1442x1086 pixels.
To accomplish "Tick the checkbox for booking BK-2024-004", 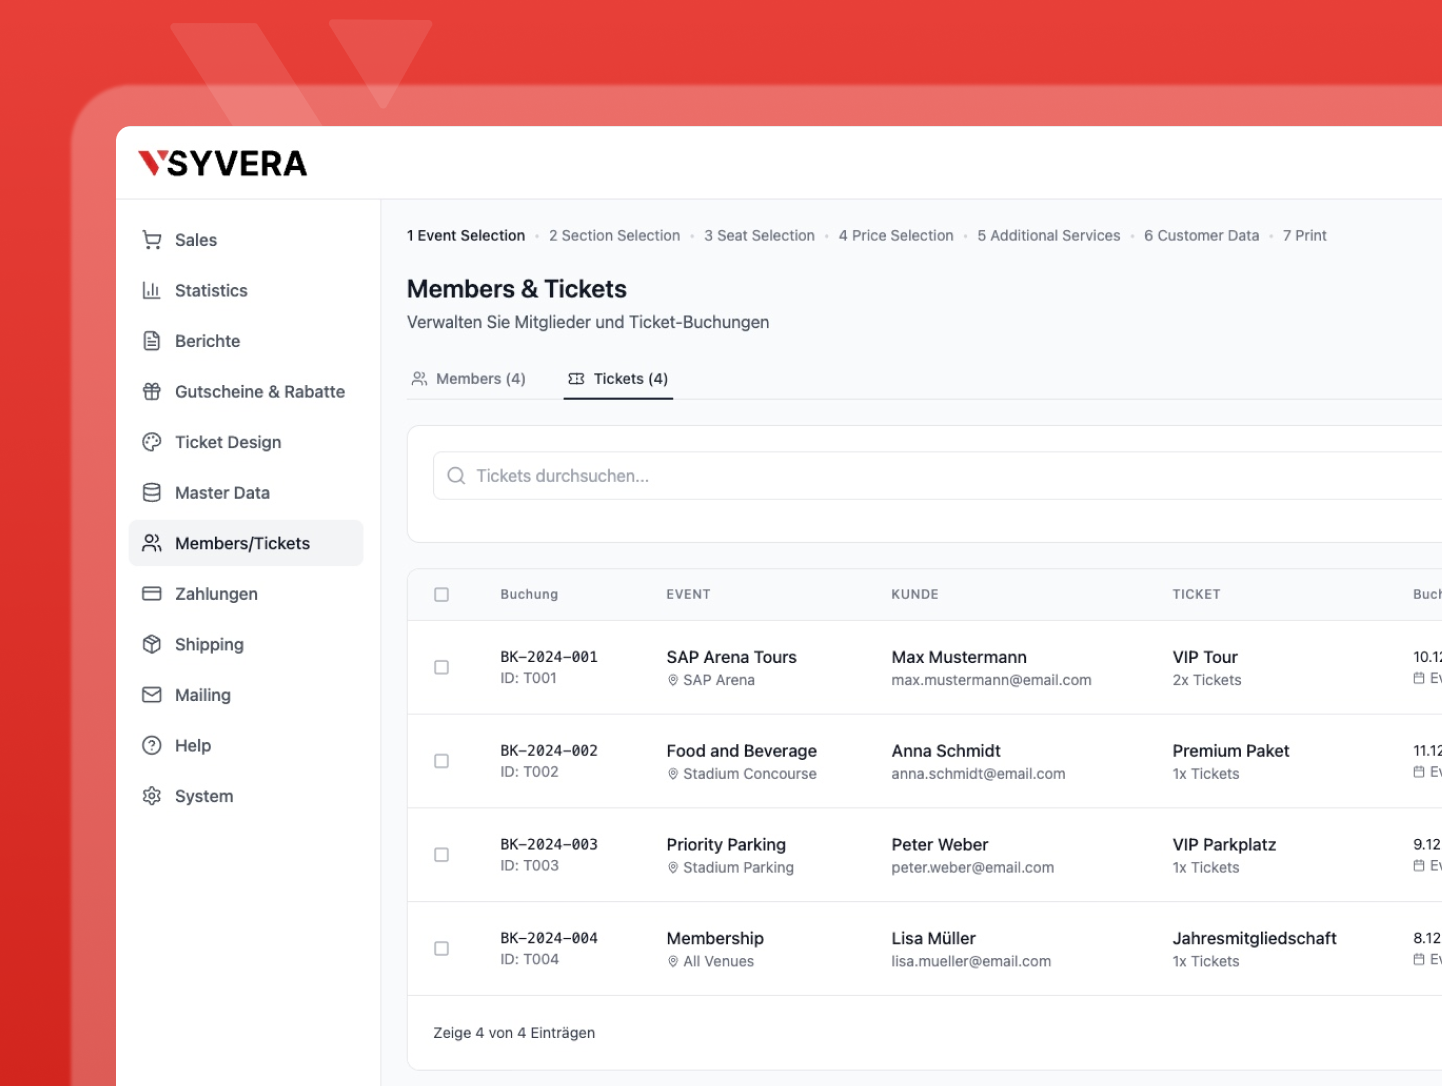I will point(441,949).
